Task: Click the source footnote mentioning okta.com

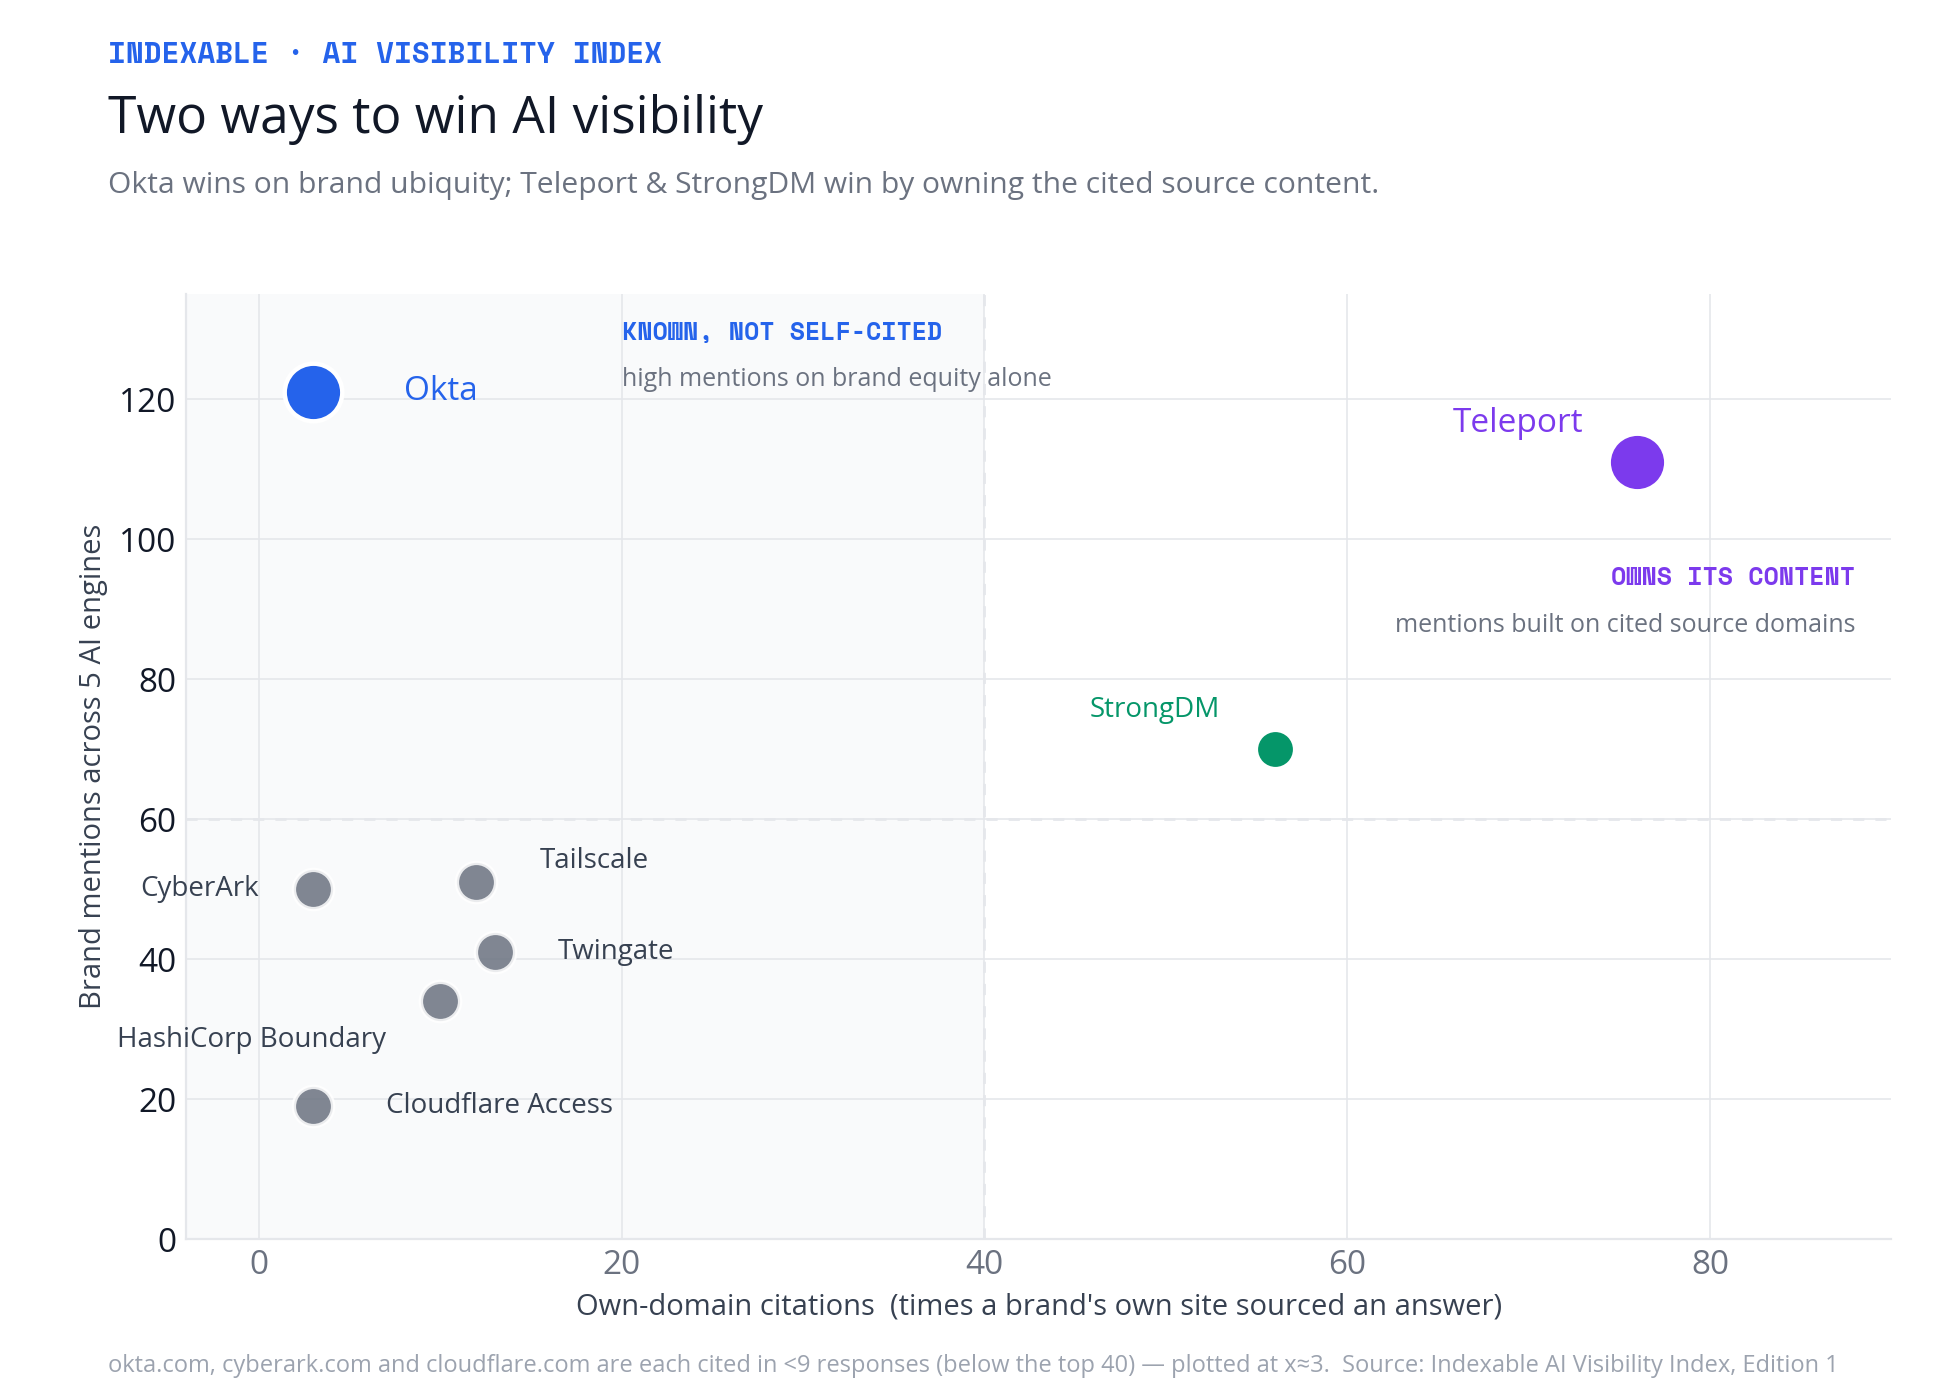Action: [972, 1364]
